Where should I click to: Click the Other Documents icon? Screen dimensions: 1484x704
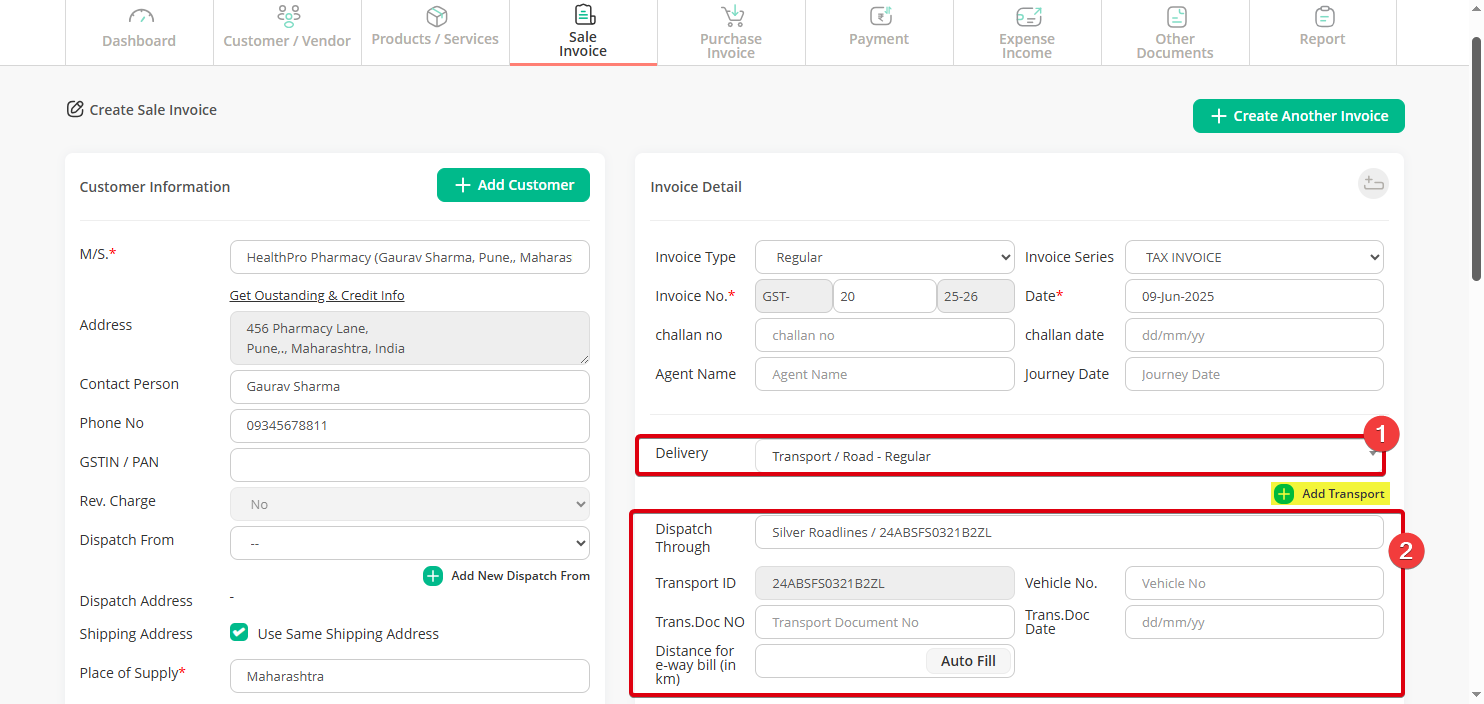click(1176, 16)
